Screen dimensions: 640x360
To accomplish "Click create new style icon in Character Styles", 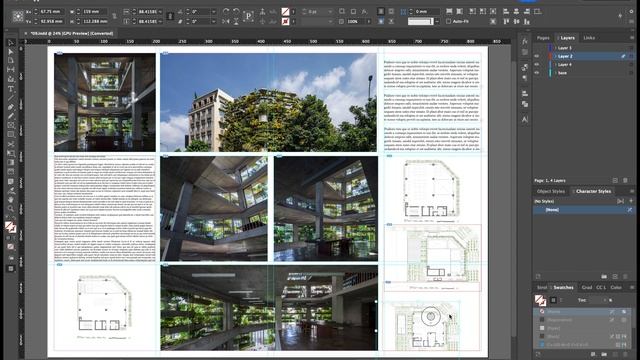I will [615, 276].
